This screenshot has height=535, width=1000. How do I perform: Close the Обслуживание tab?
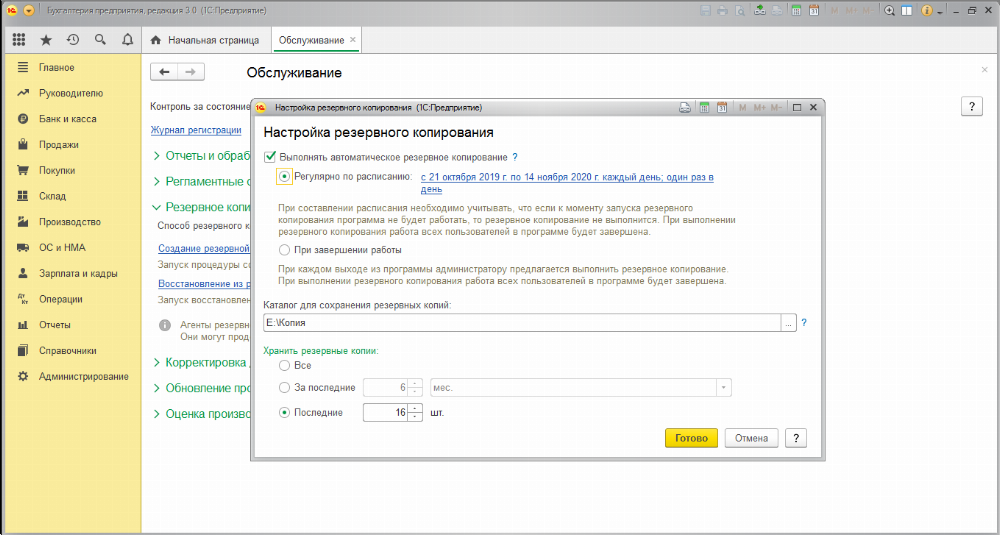(353, 40)
